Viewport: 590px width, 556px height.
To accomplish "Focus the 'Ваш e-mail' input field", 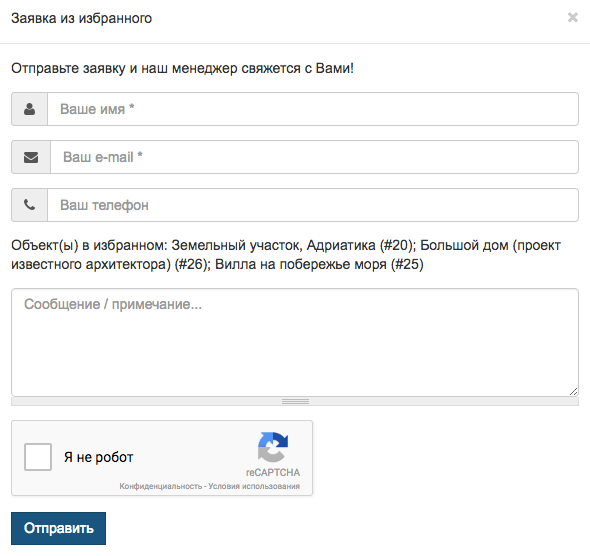I will pyautogui.click(x=314, y=157).
